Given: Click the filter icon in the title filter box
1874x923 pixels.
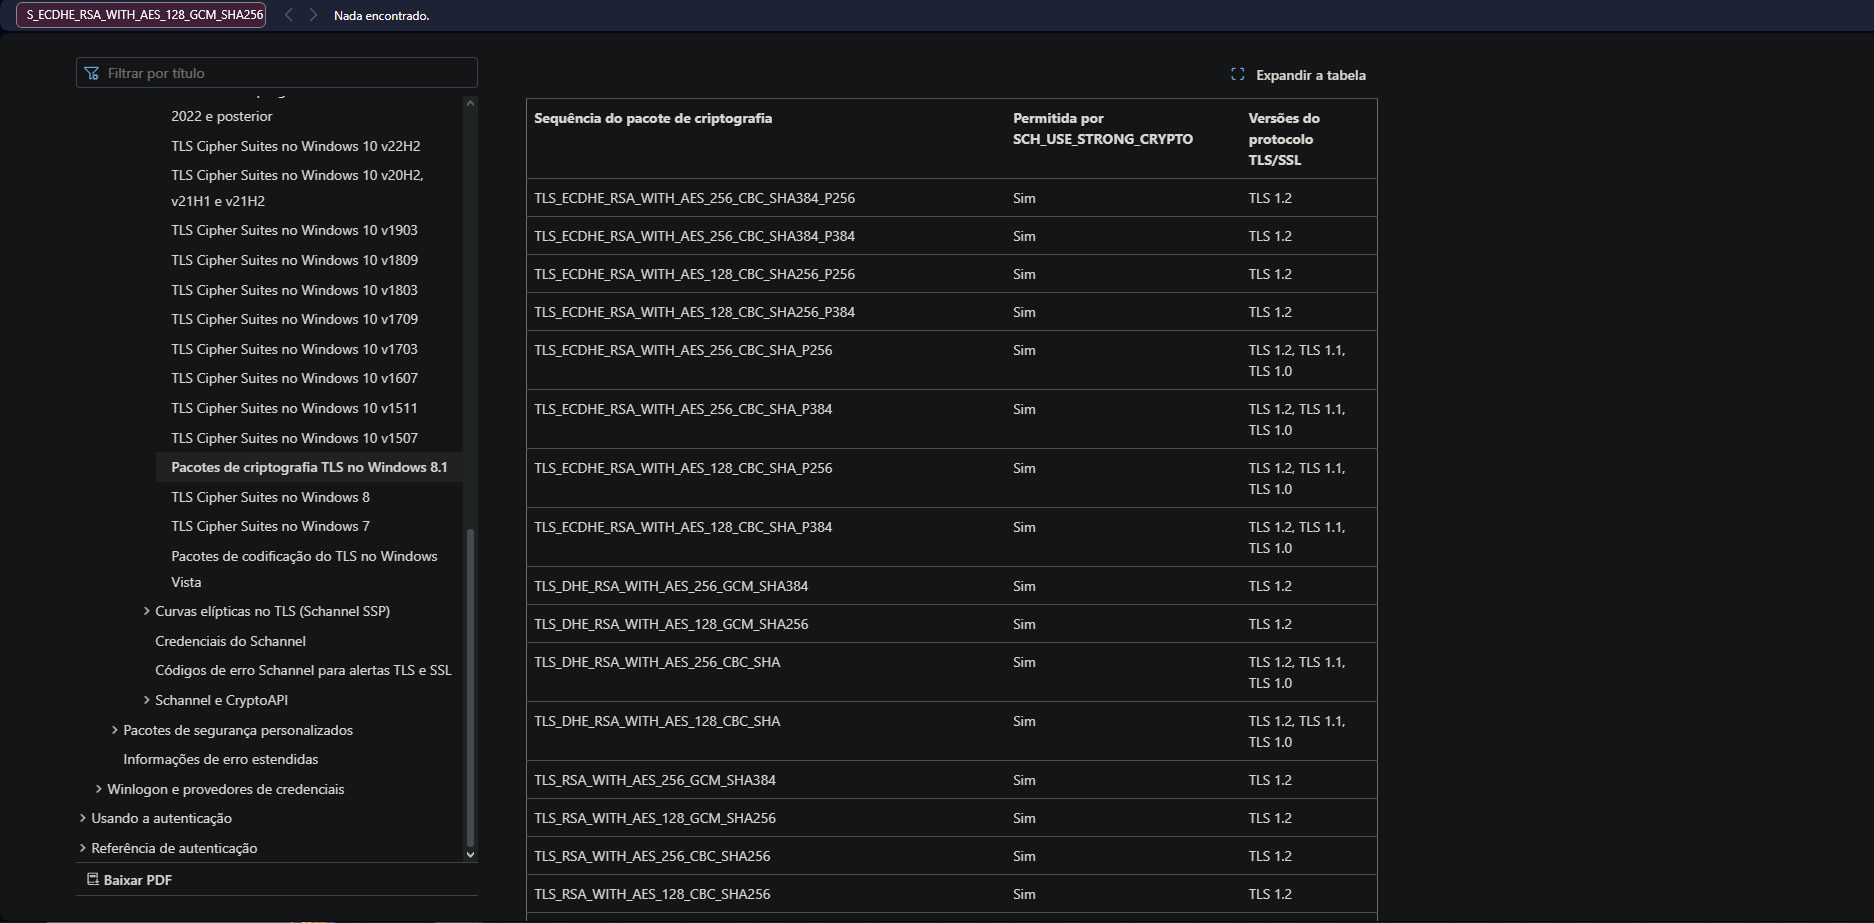Looking at the screenshot, I should [x=92, y=73].
